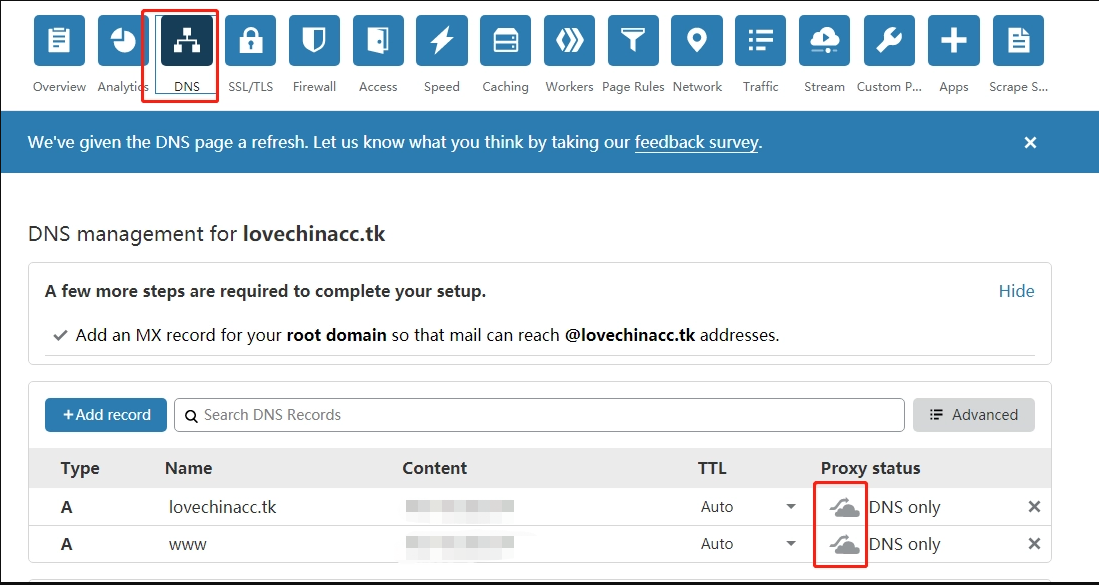Open the Apps plus icon
This screenshot has height=585, width=1099.
point(954,41)
